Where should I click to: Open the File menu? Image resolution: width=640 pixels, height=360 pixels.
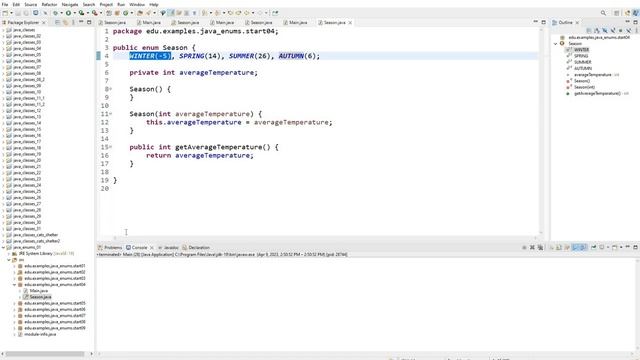(x=5, y=4)
